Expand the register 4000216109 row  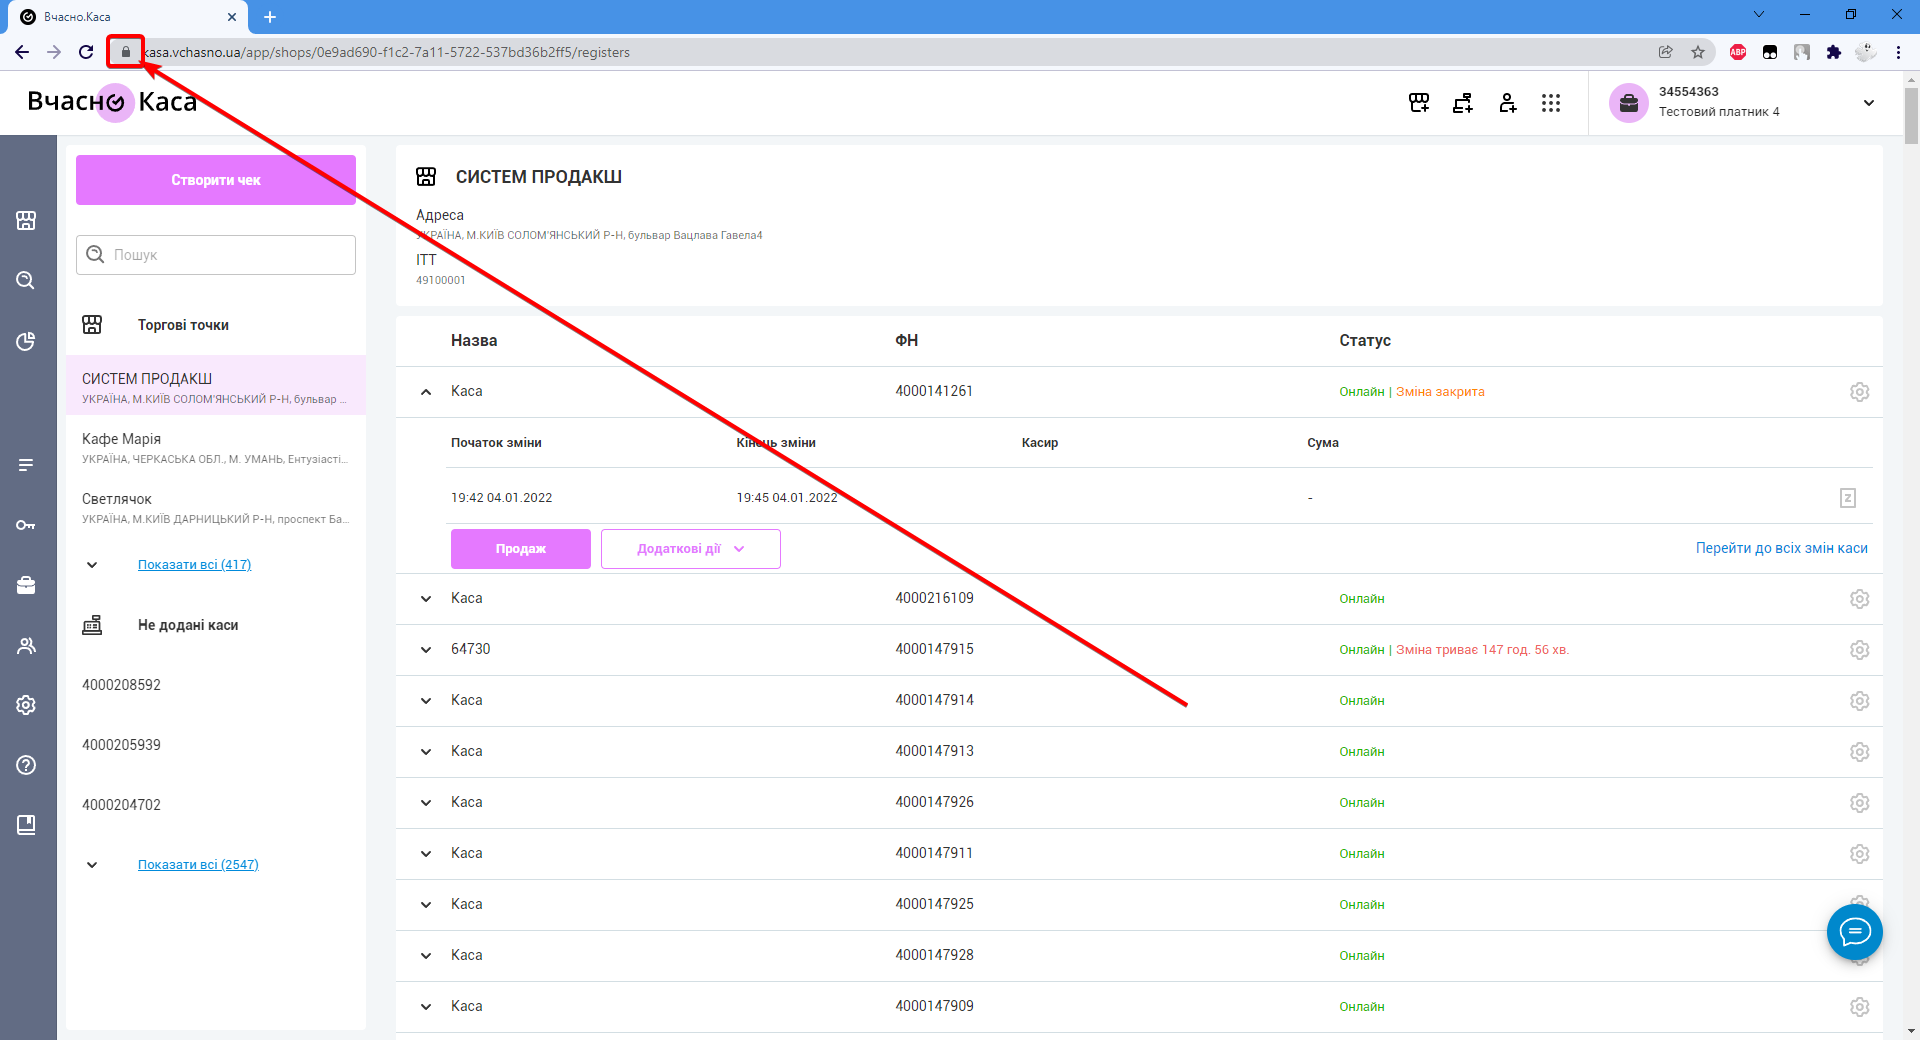(x=426, y=599)
